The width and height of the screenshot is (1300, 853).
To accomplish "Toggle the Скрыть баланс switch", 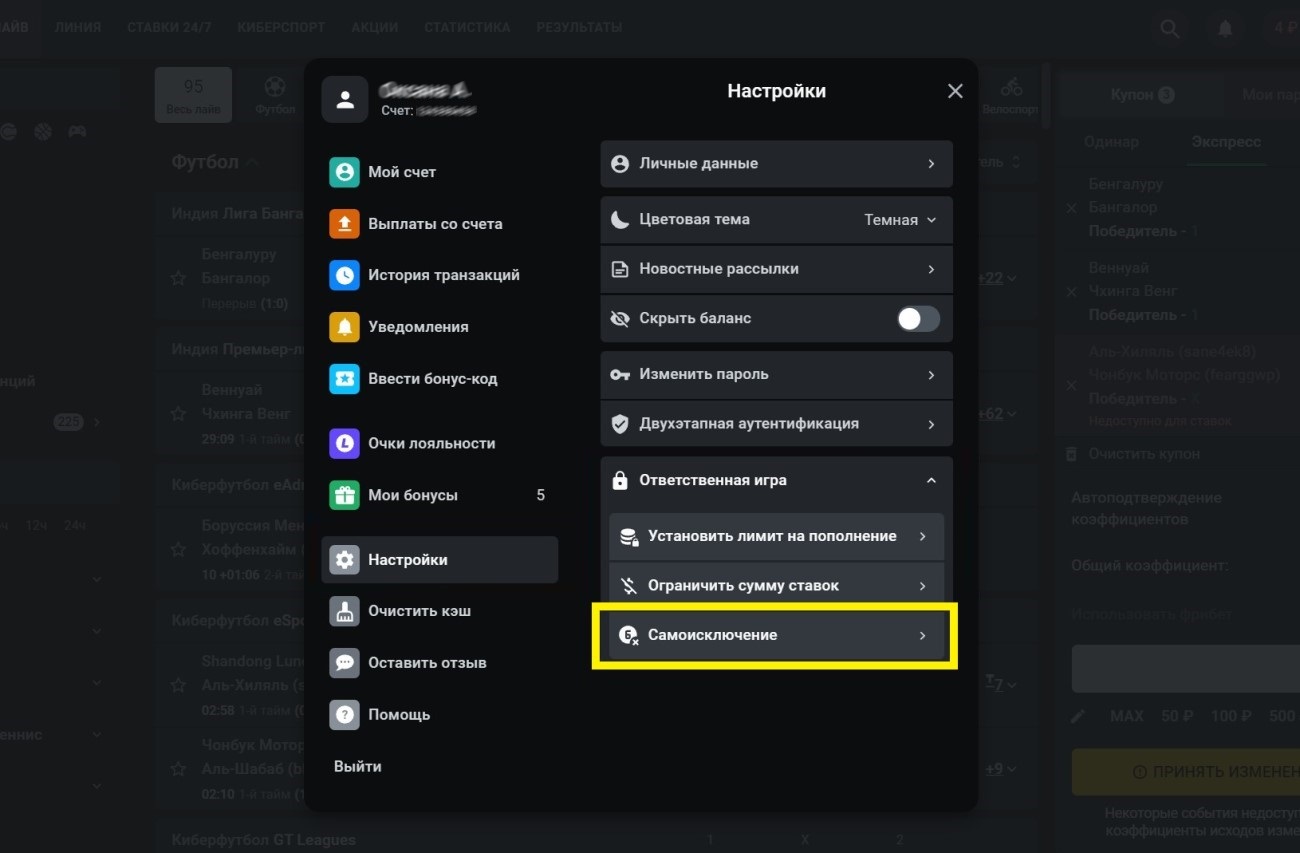I will [x=918, y=319].
